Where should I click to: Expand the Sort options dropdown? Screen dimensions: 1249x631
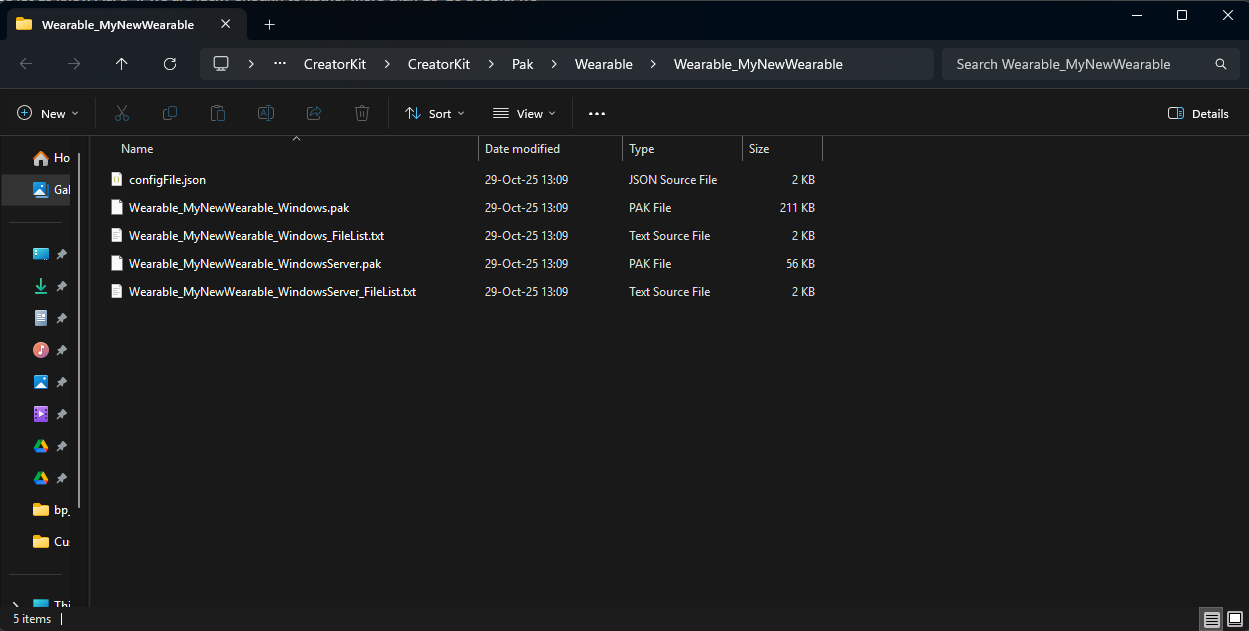point(435,114)
